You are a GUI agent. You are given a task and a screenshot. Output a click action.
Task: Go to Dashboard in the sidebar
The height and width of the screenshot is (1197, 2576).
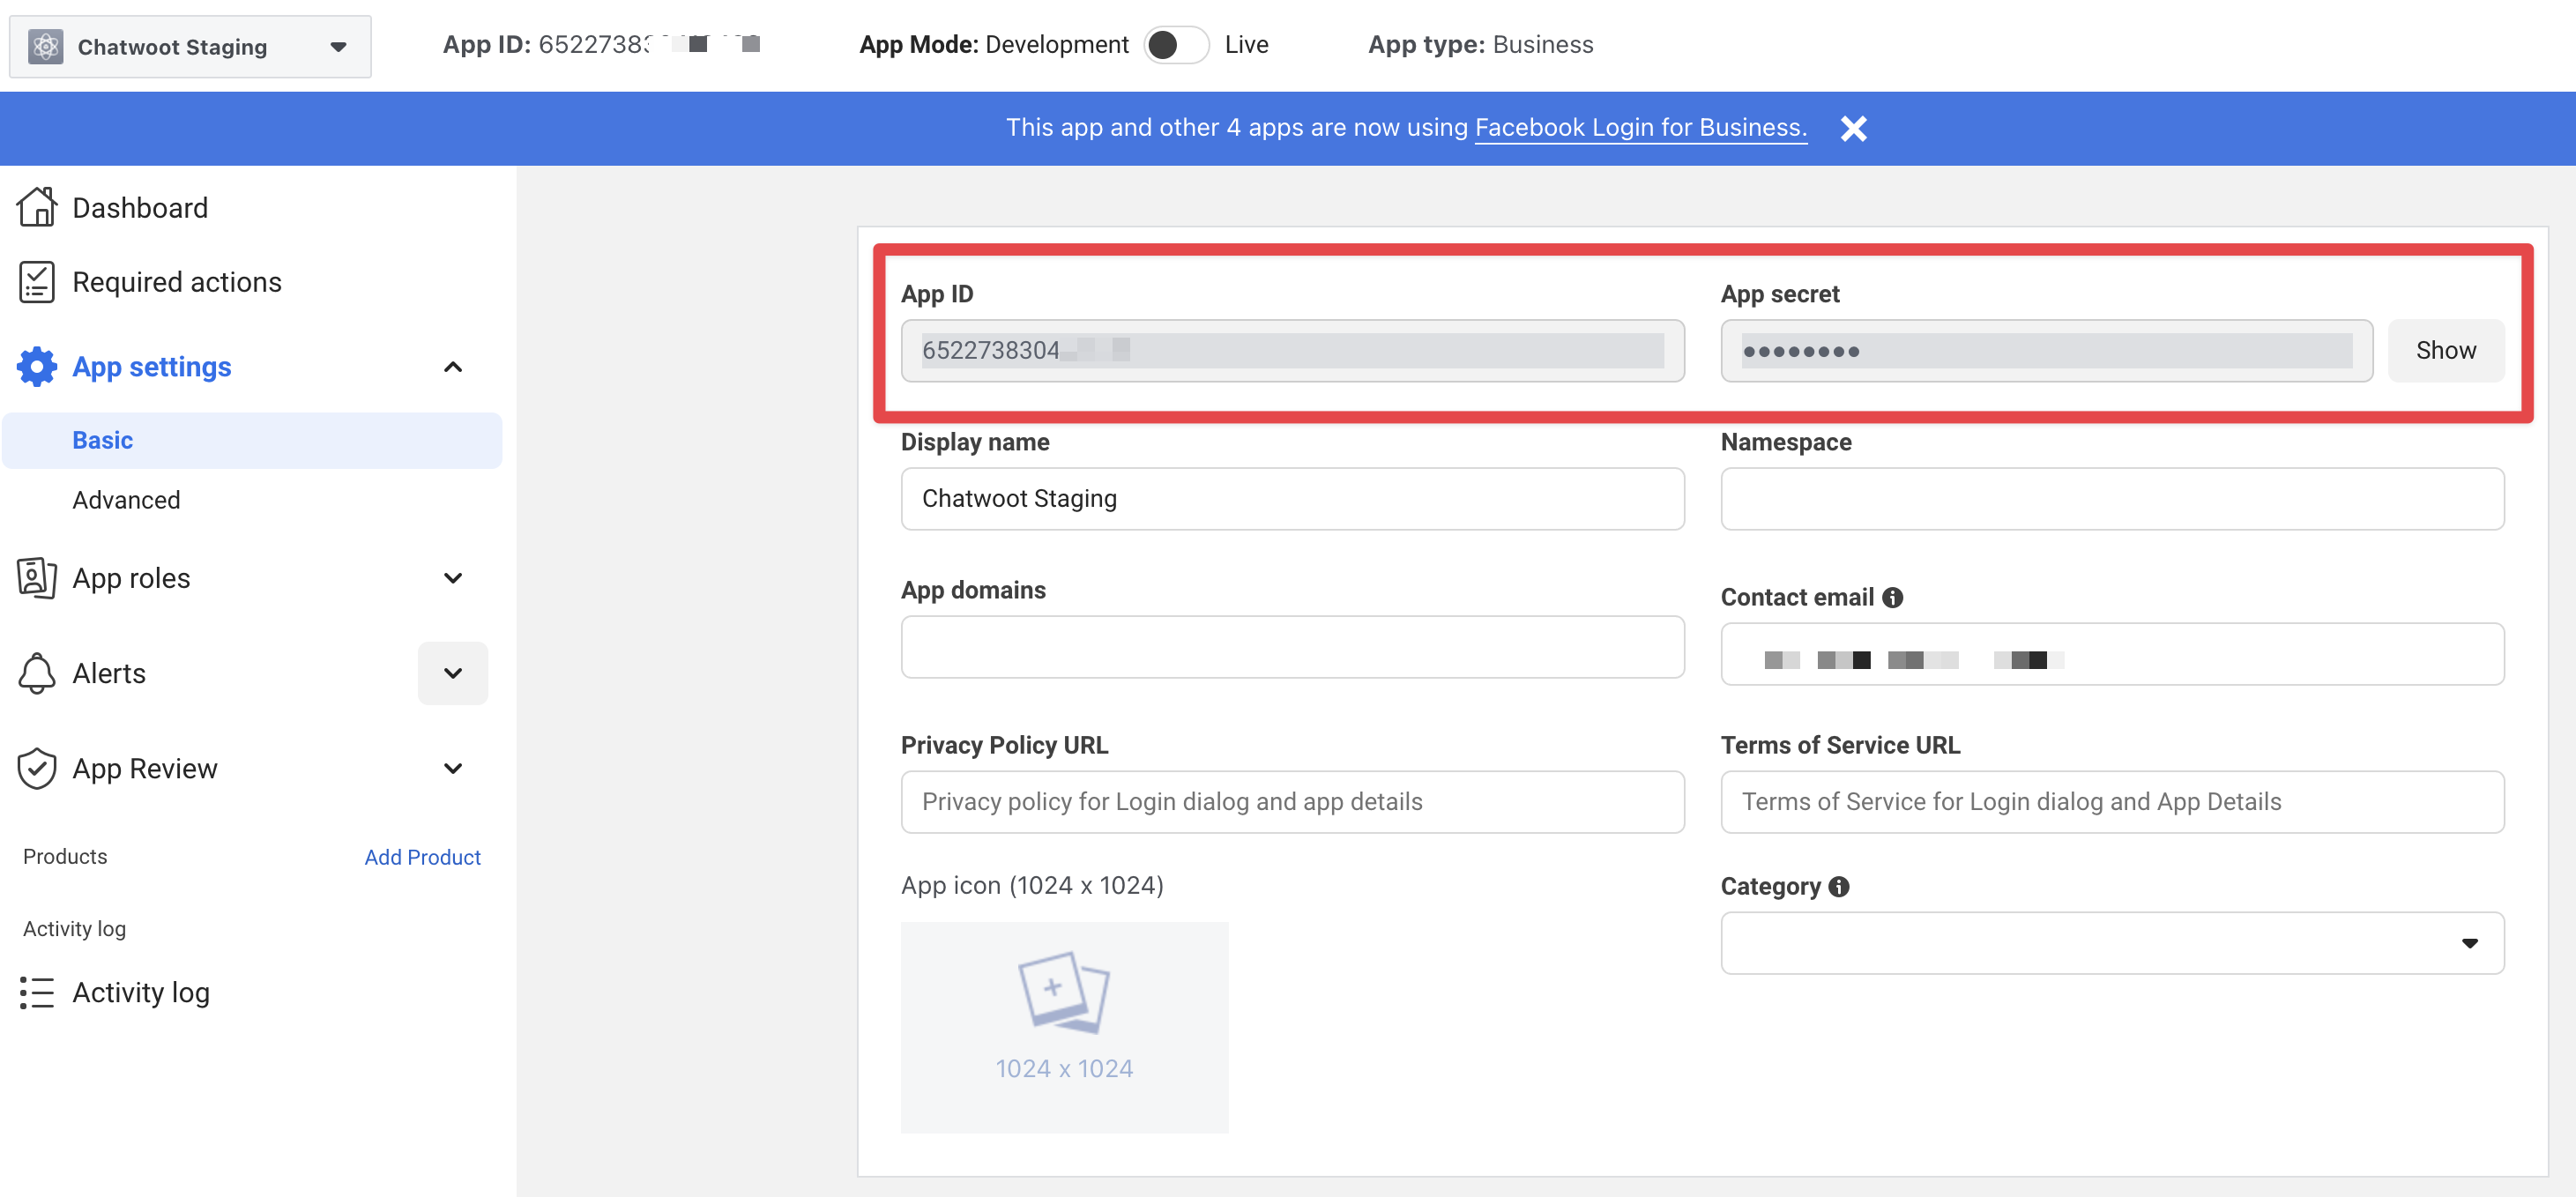(x=140, y=208)
